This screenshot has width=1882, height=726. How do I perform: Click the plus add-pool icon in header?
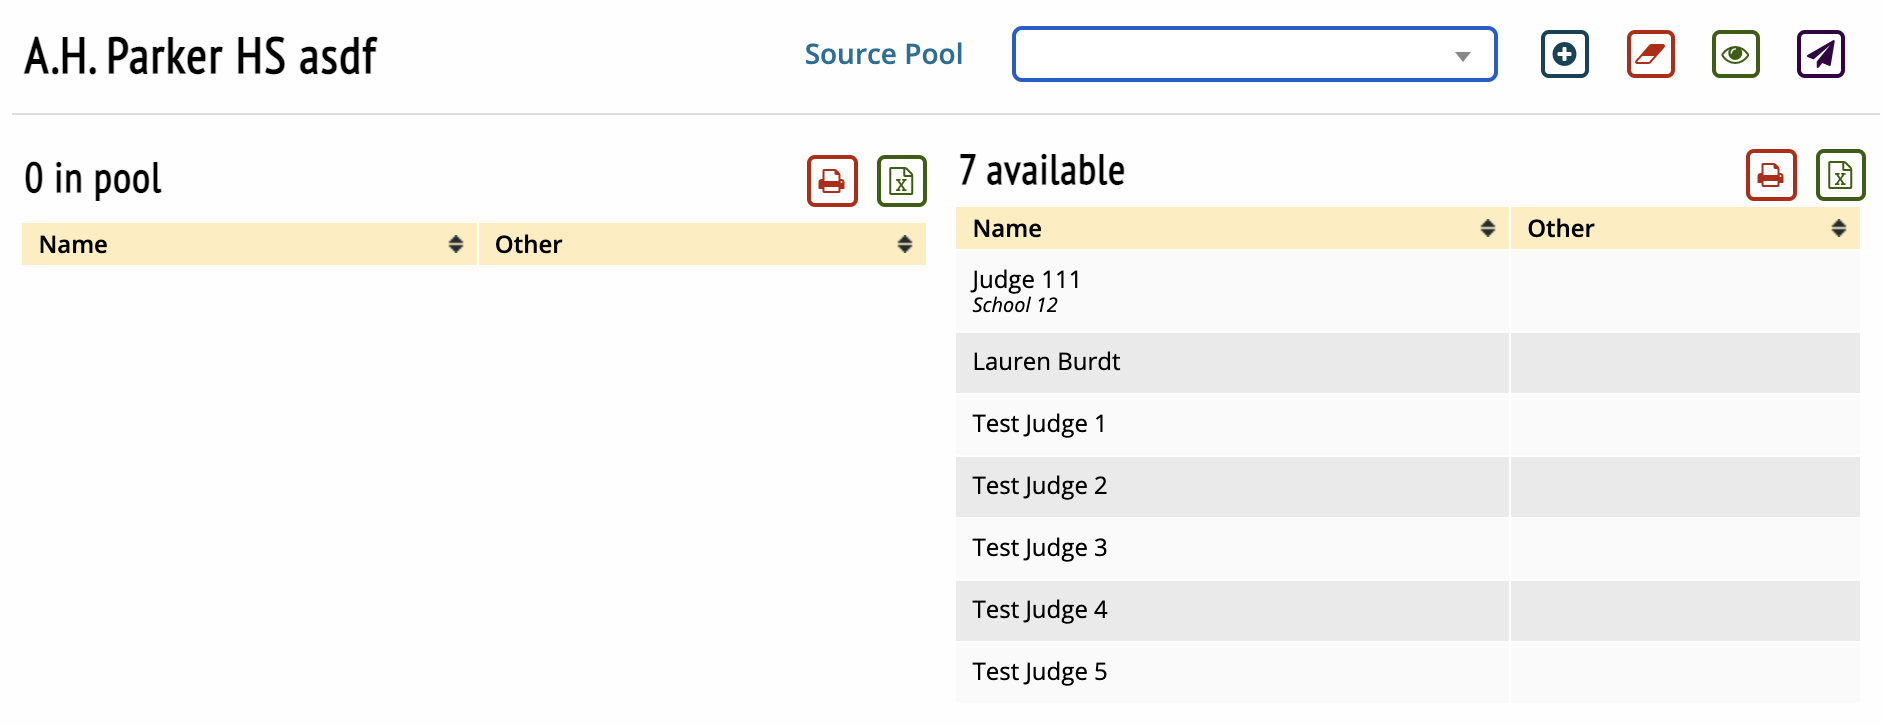[x=1564, y=54]
